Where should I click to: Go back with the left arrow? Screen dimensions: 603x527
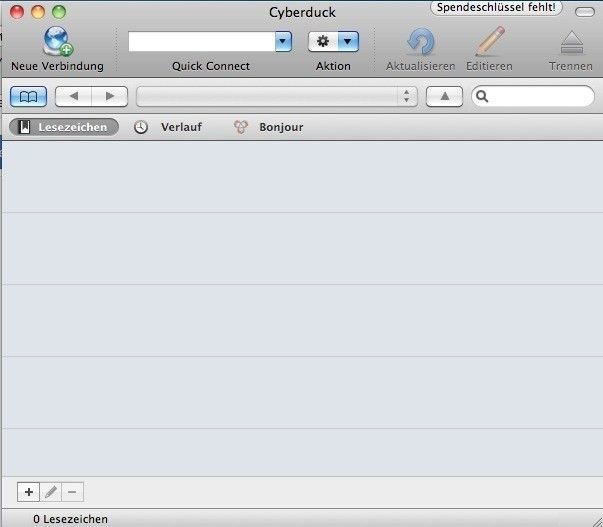click(x=73, y=96)
